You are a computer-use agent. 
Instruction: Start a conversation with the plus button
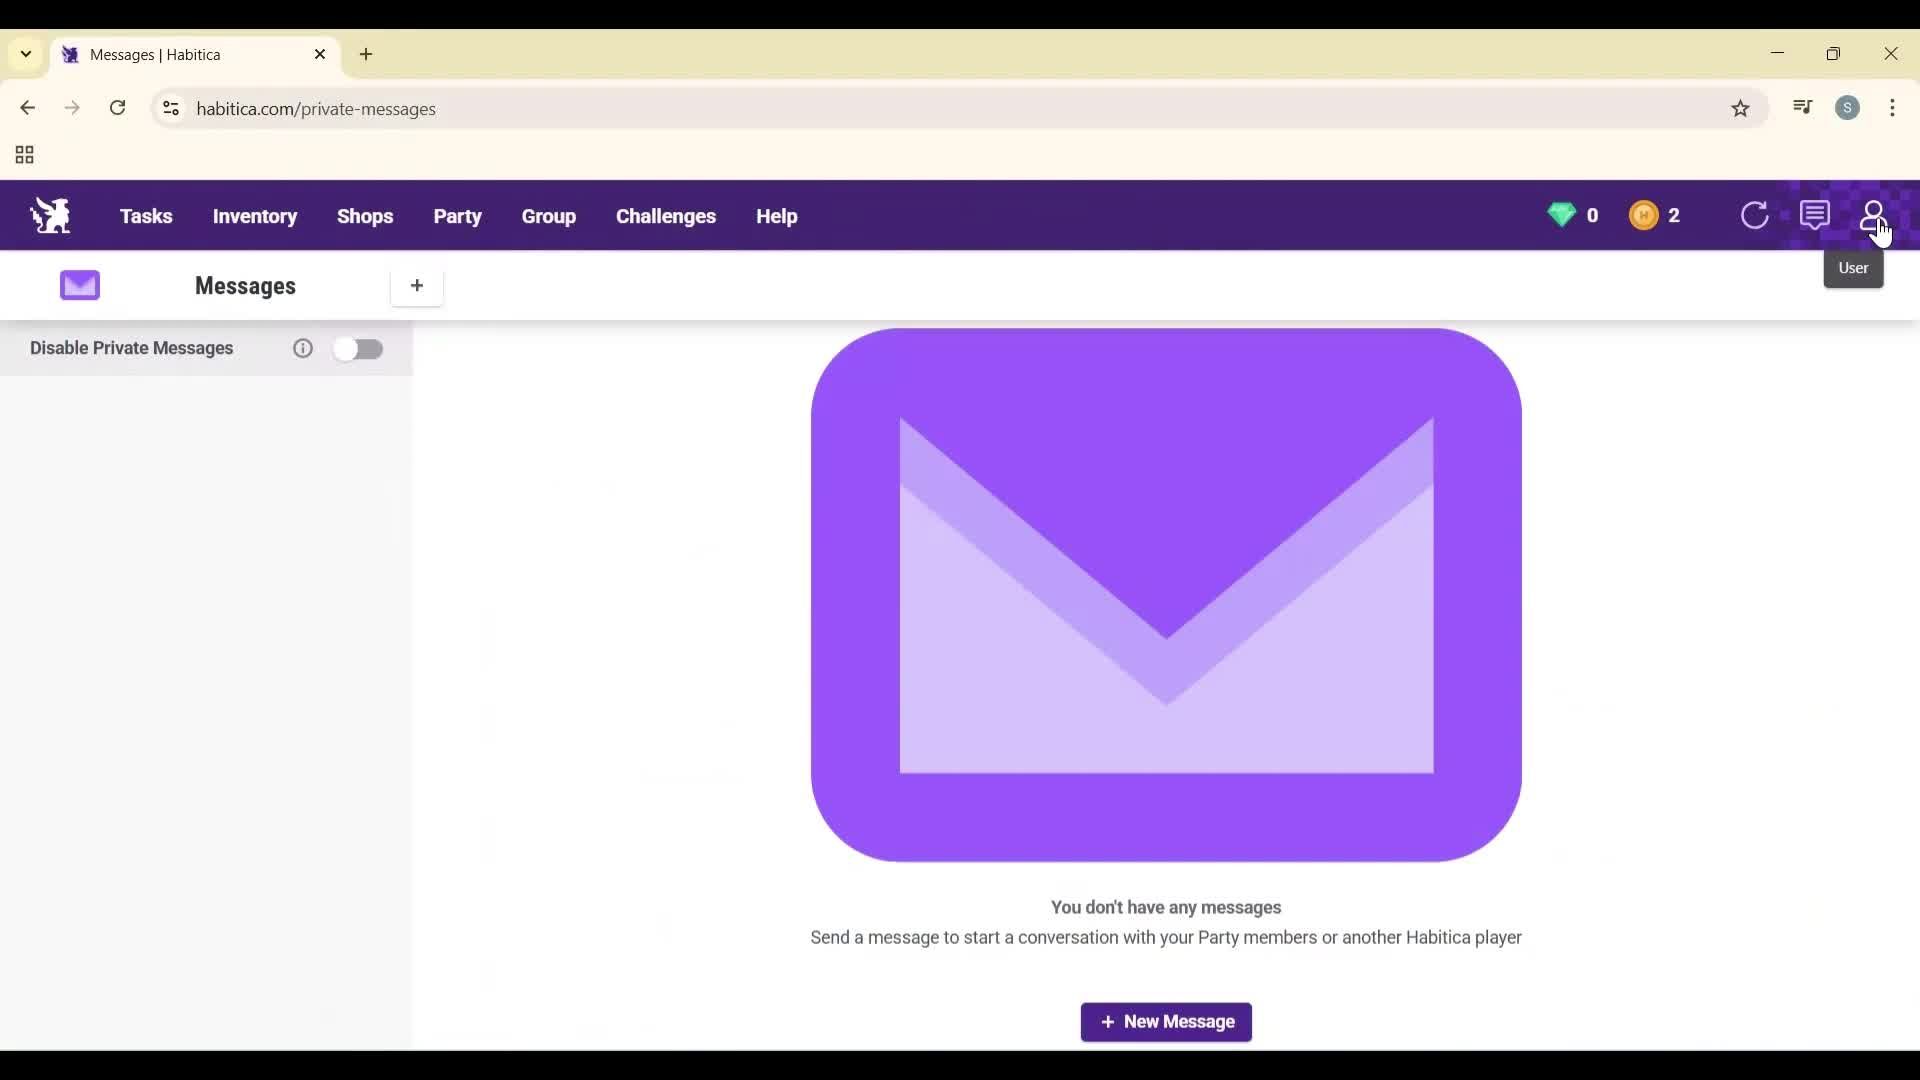(417, 286)
